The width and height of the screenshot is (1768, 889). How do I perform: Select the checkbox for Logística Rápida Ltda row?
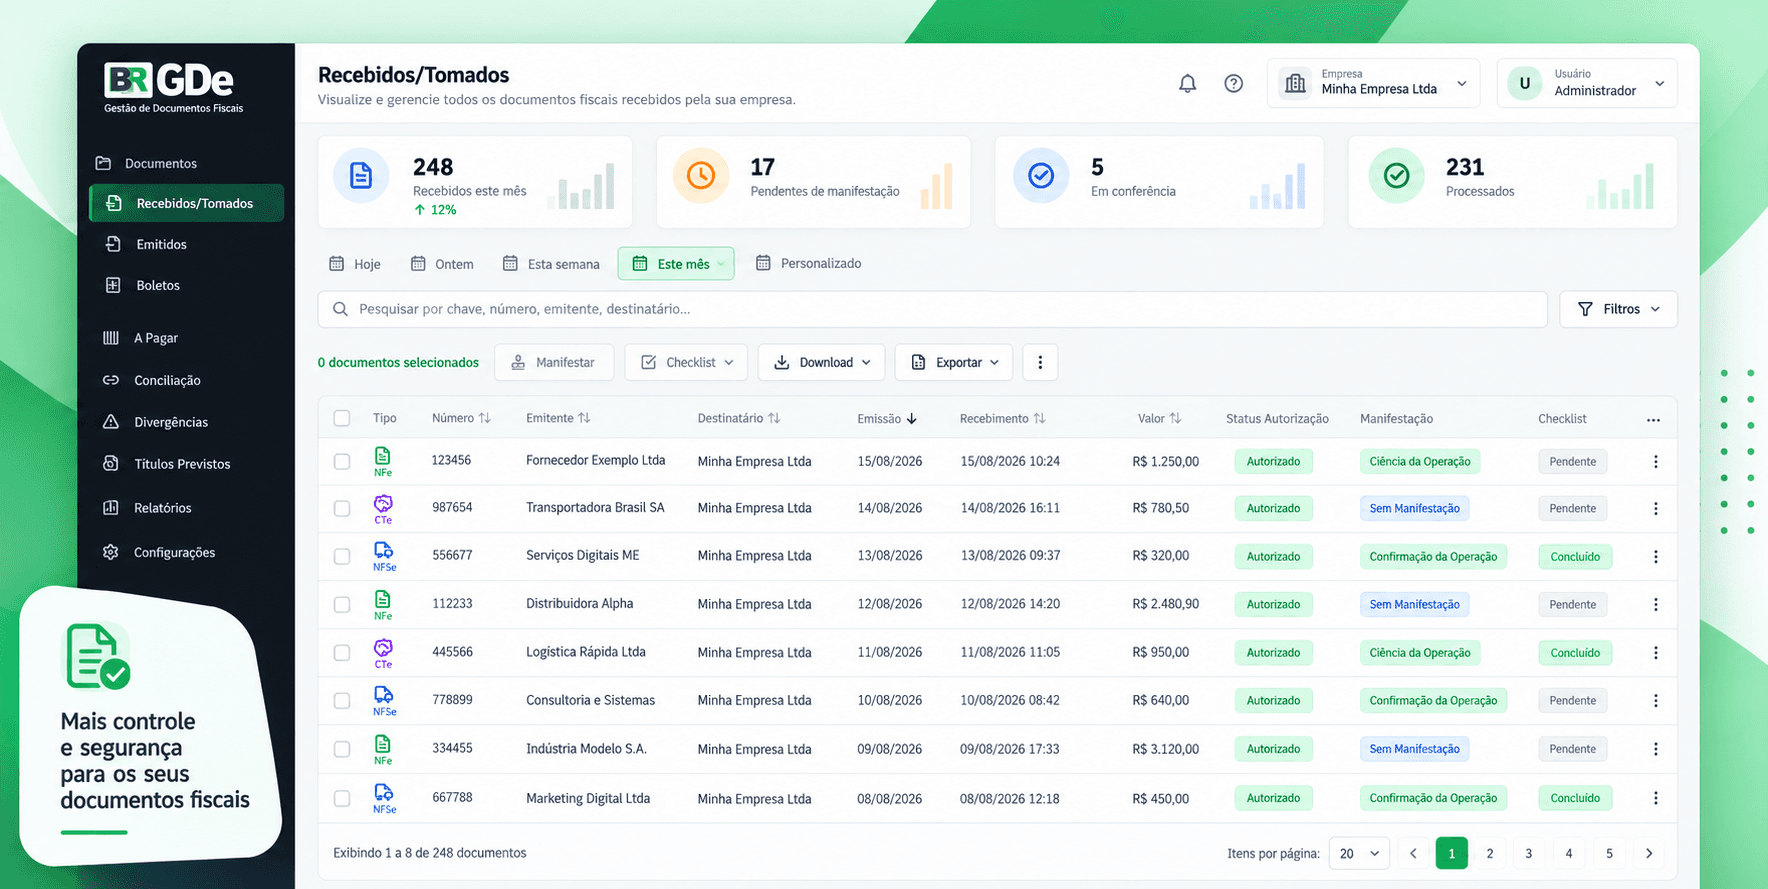coord(342,653)
